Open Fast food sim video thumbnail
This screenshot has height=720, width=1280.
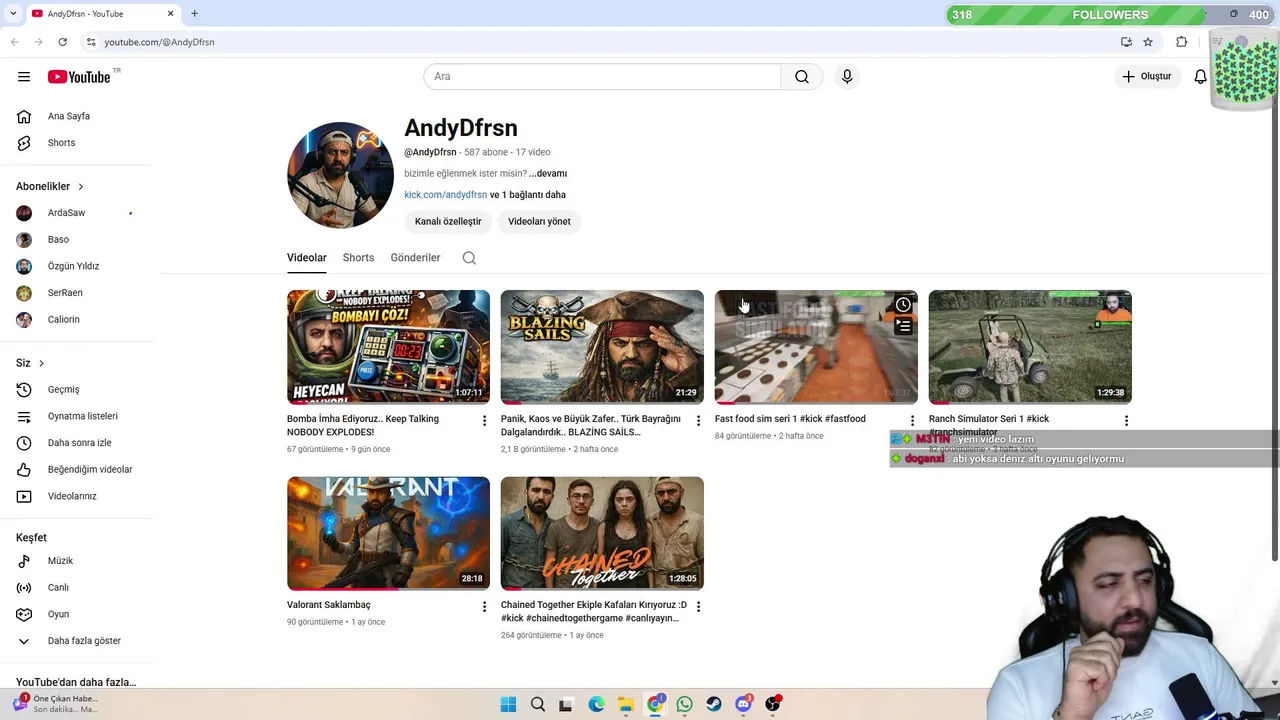pyautogui.click(x=816, y=347)
